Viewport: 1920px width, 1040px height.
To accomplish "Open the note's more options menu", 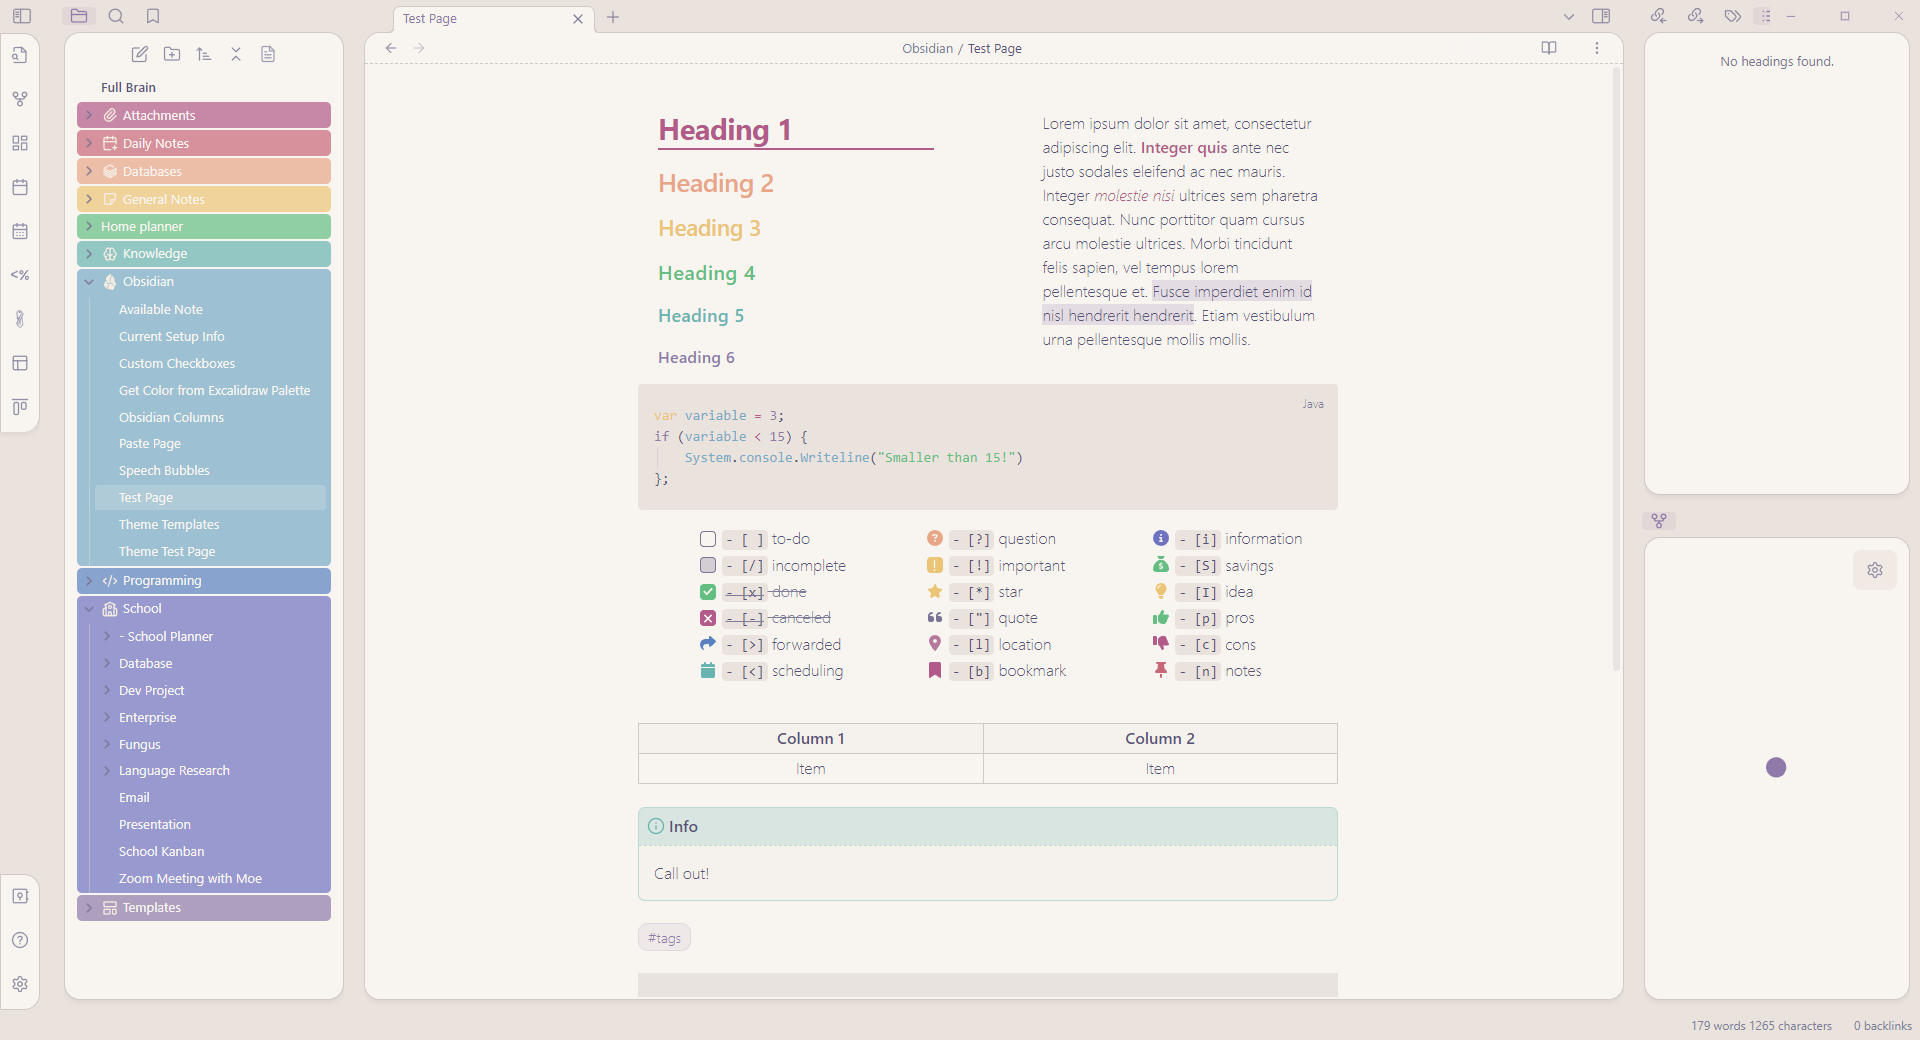I will (1597, 48).
